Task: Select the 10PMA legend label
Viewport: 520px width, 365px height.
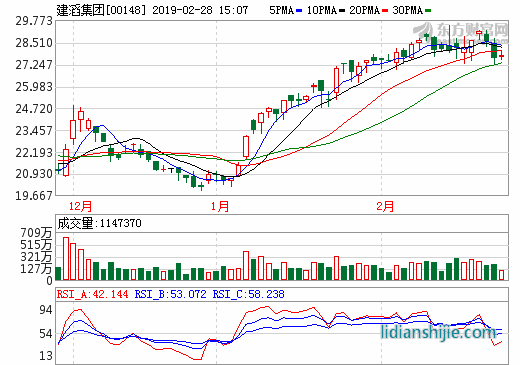Action: [x=322, y=10]
